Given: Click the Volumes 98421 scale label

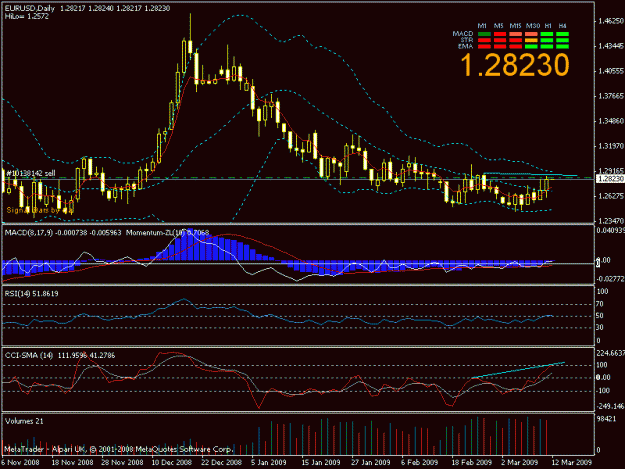Looking at the screenshot, I should 606,419.
